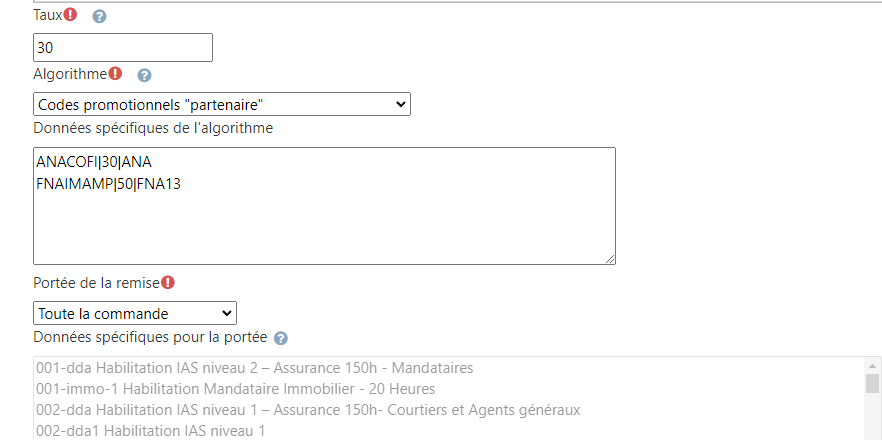Open the help icon next to Algorithme
882x440 pixels.
(144, 75)
